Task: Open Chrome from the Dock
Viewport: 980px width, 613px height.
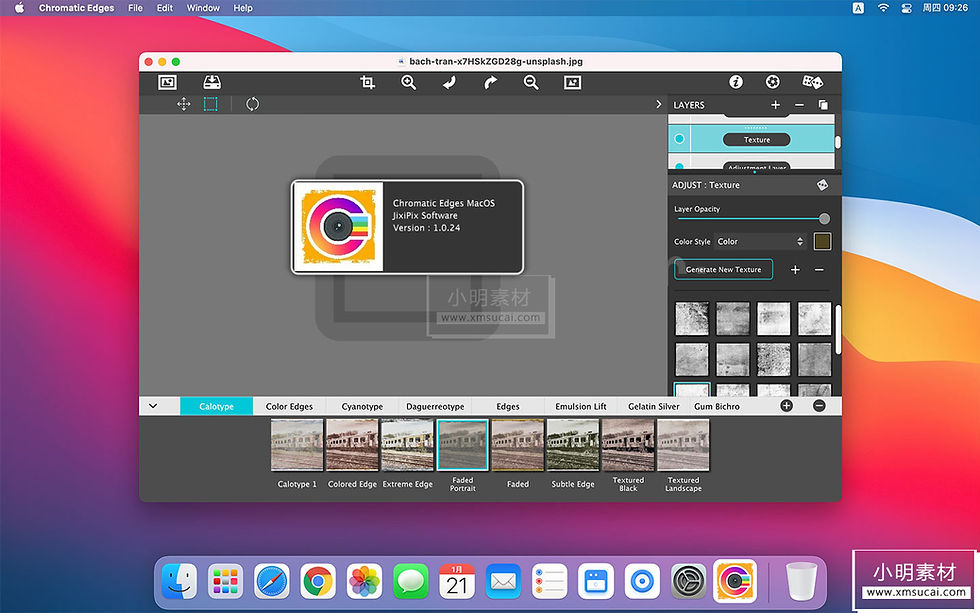Action: [x=318, y=582]
